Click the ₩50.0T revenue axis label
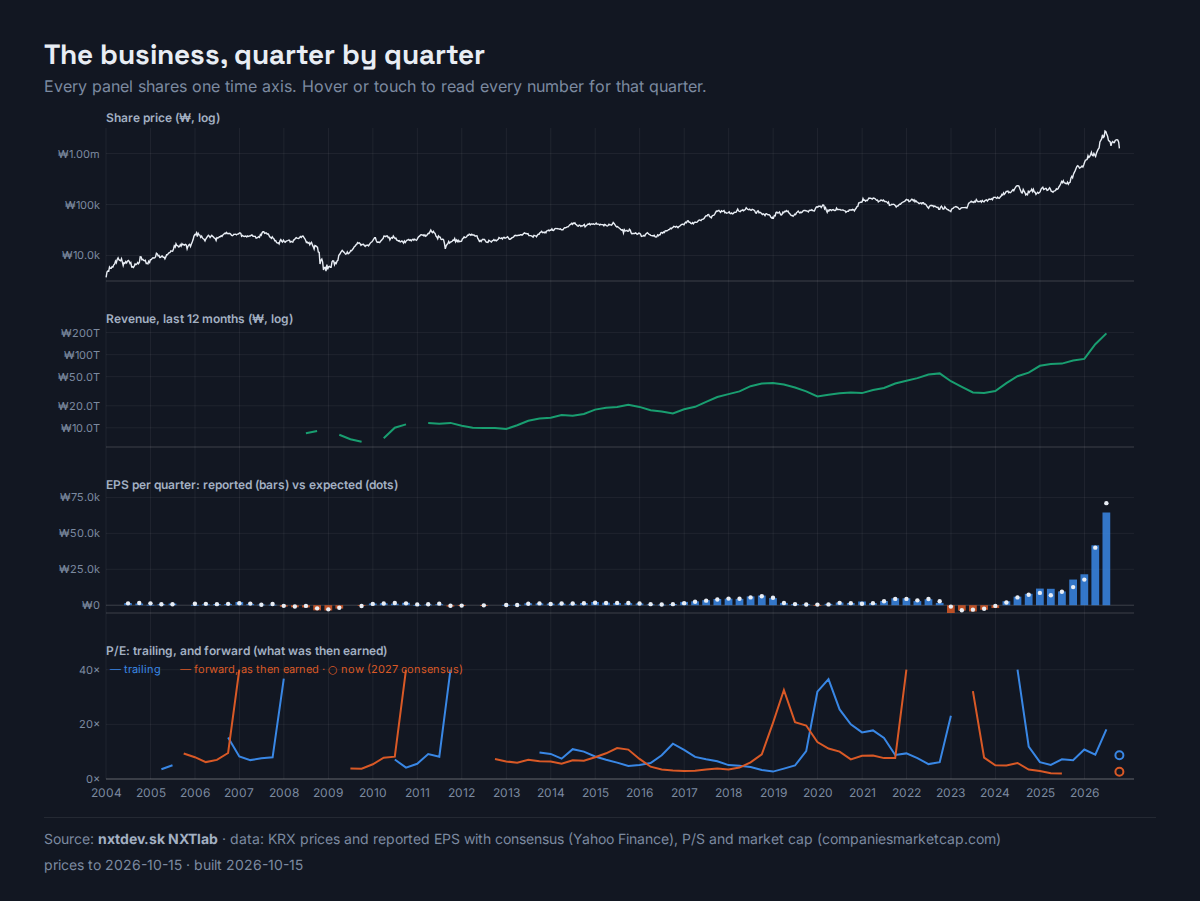This screenshot has height=901, width=1200. (x=80, y=377)
